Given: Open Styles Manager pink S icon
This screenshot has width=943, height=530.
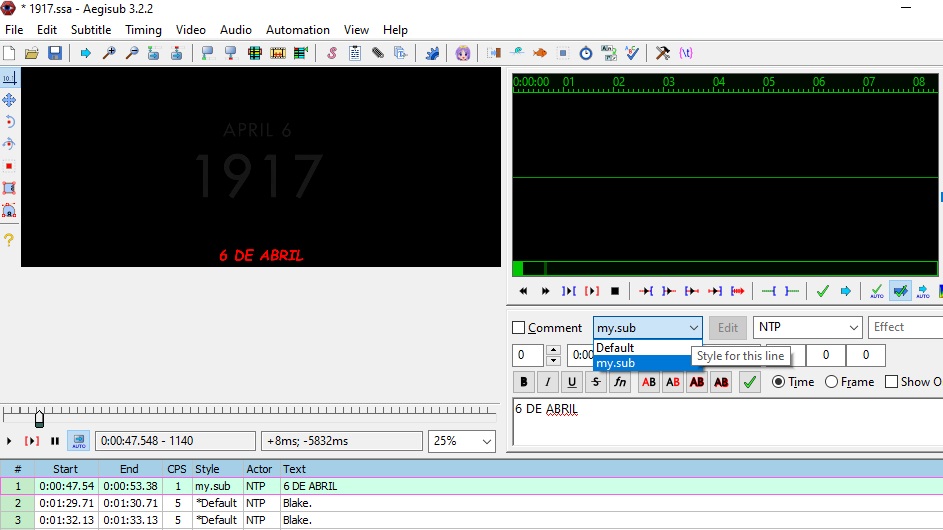Looking at the screenshot, I should pos(331,53).
